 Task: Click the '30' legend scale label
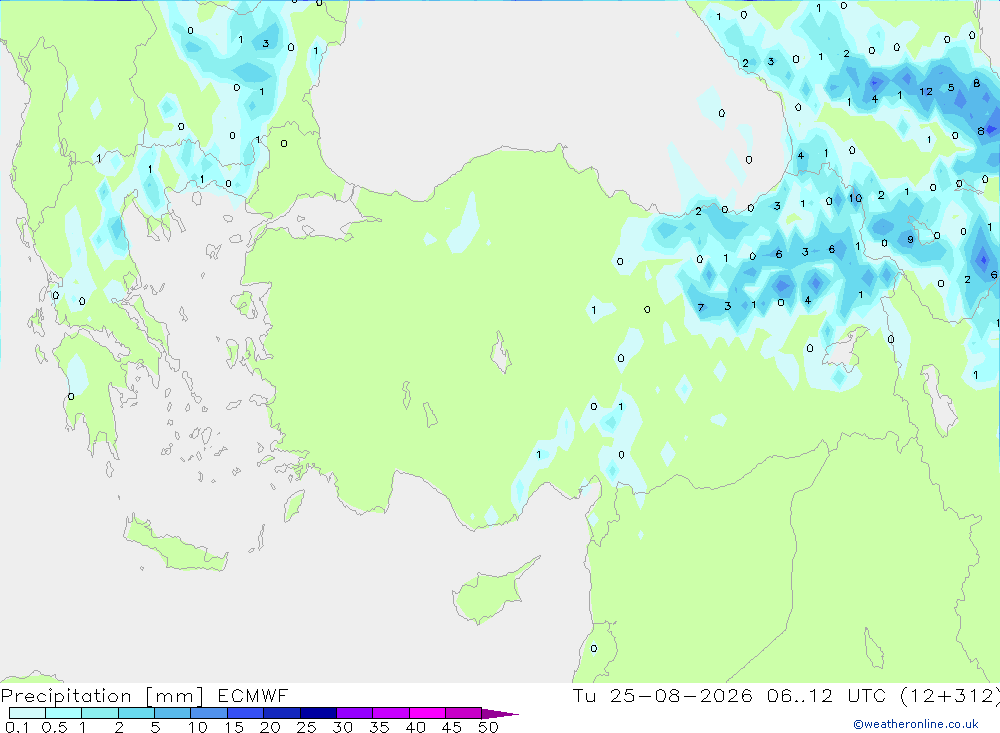point(343,727)
